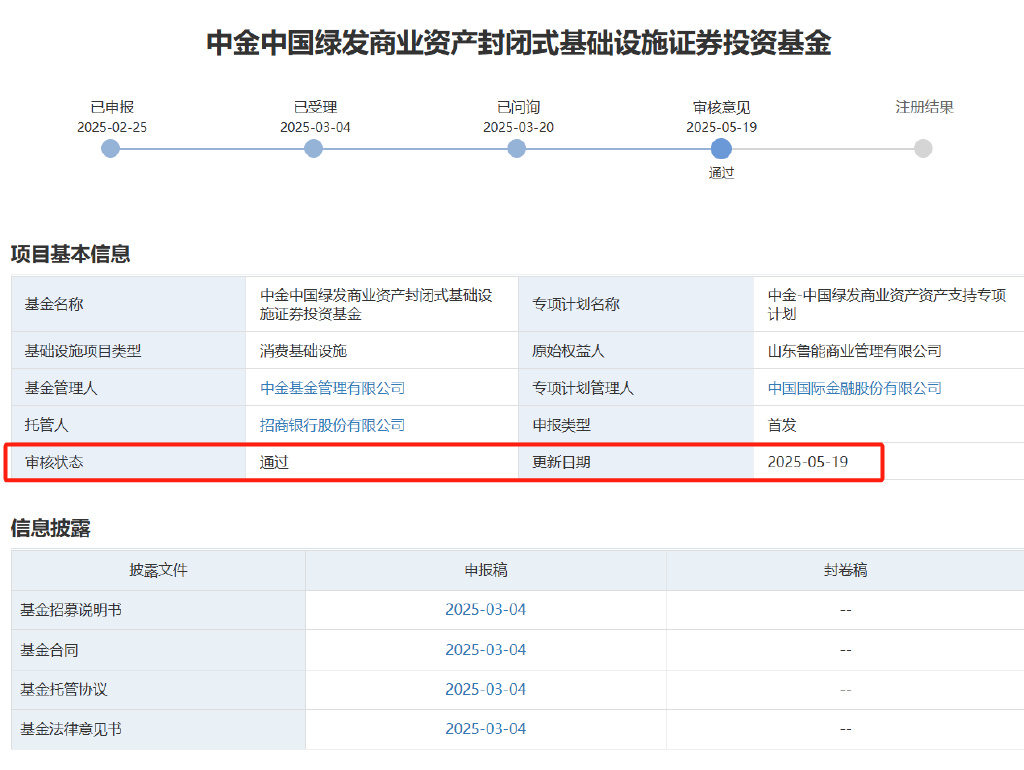
Task: Click the 首发 申报类型 value
Action: point(782,425)
